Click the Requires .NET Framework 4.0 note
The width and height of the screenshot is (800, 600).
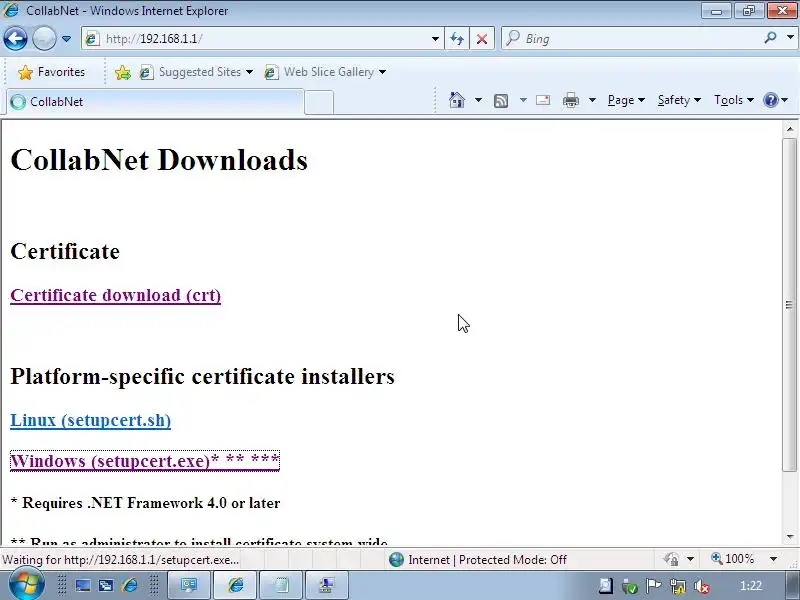click(x=145, y=503)
